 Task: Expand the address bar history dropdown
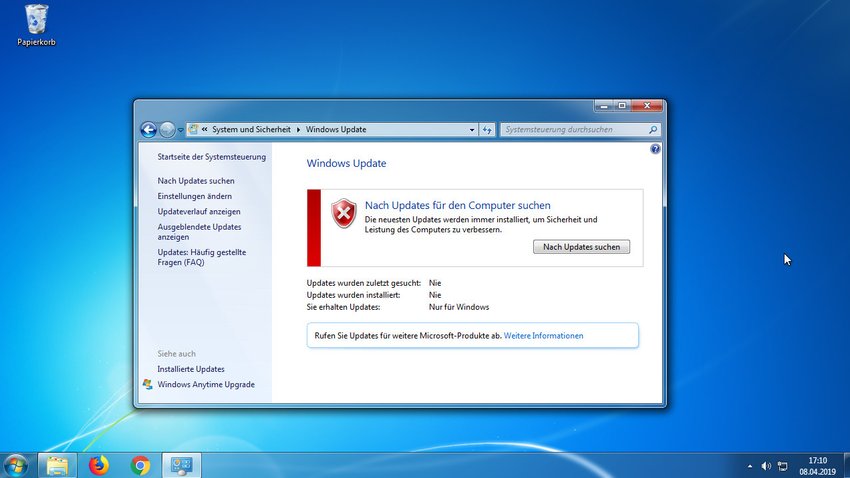pyautogui.click(x=472, y=130)
